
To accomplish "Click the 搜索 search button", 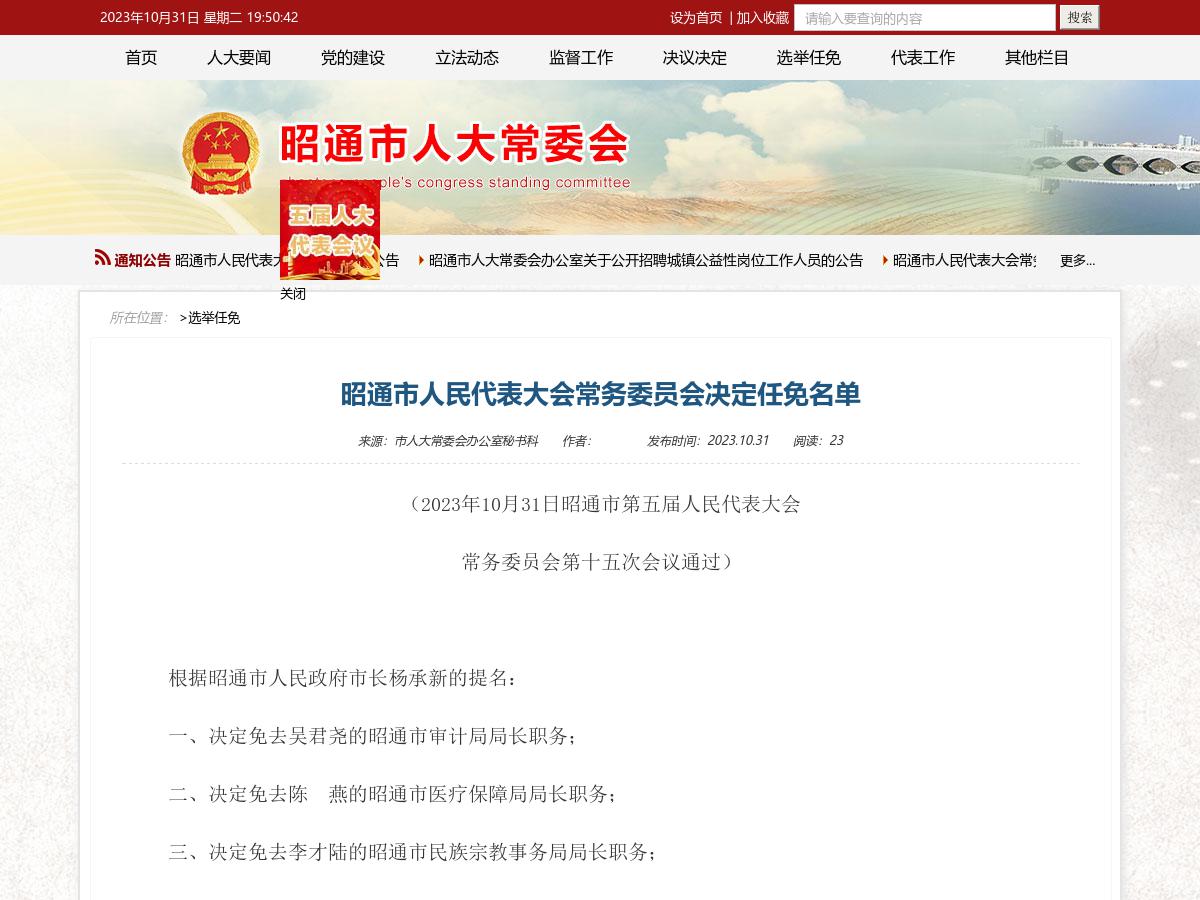I will tap(1077, 17).
